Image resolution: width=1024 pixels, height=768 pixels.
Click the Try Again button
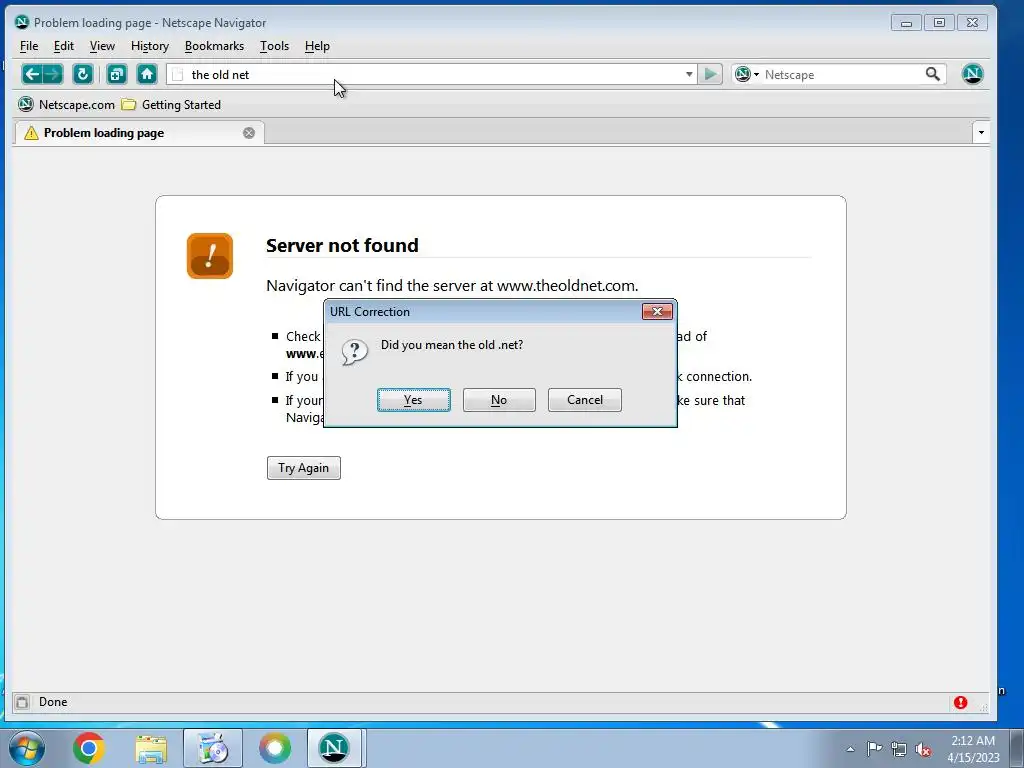(x=304, y=468)
